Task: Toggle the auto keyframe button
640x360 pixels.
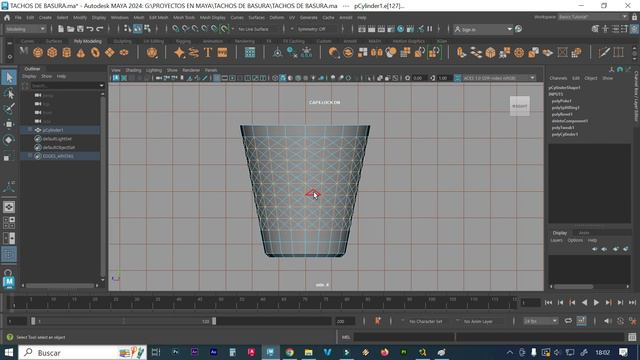Action: pos(620,321)
